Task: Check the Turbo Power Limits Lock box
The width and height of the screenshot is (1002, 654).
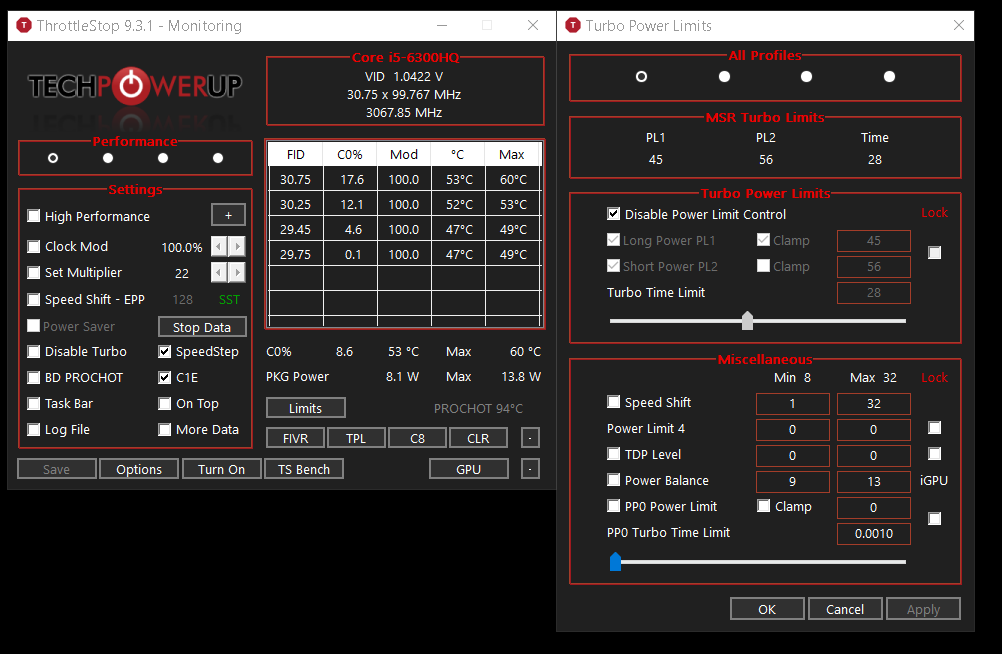Action: pos(934,253)
